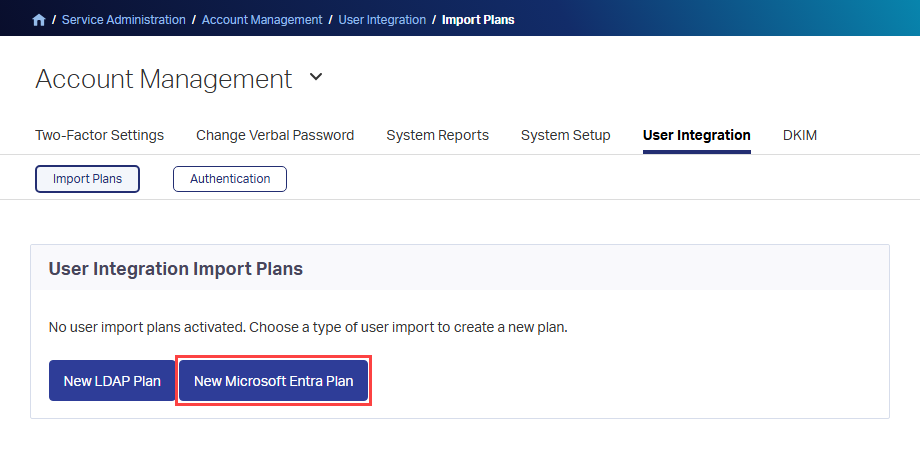The height and width of the screenshot is (460, 920).
Task: Open the System Reports tab
Action: pos(438,136)
